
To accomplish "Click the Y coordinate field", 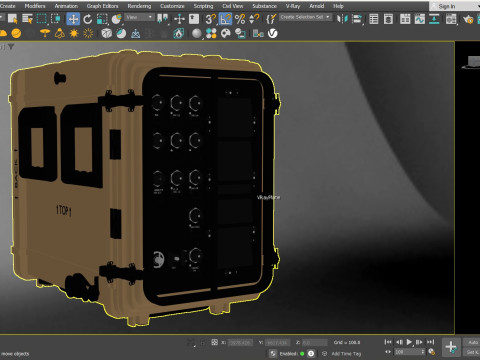I will coord(277,342).
